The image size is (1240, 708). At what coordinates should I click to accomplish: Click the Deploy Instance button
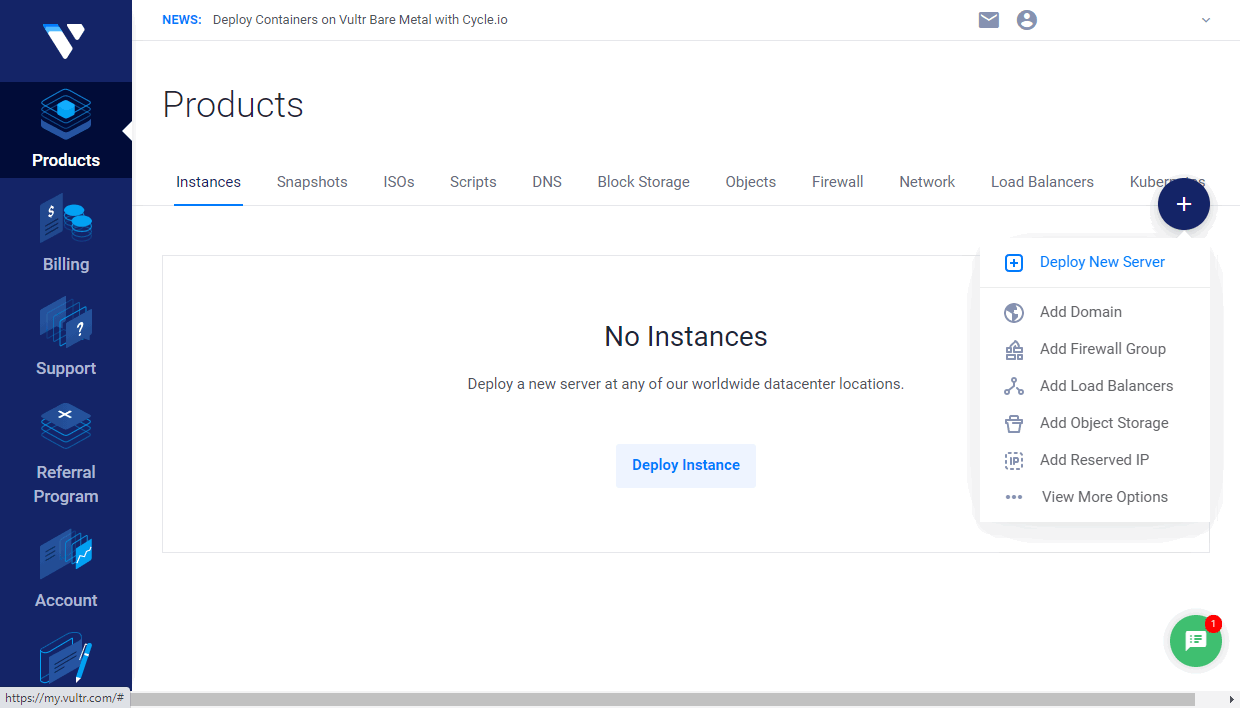pyautogui.click(x=686, y=465)
